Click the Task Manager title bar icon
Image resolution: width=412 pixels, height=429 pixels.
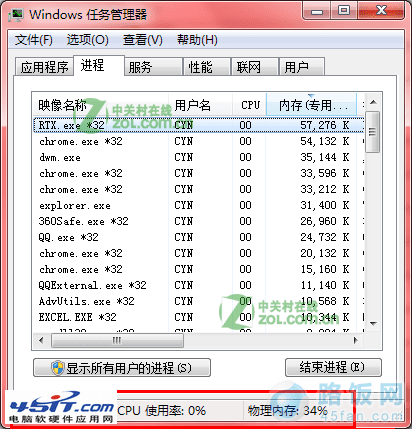[x=16, y=15]
